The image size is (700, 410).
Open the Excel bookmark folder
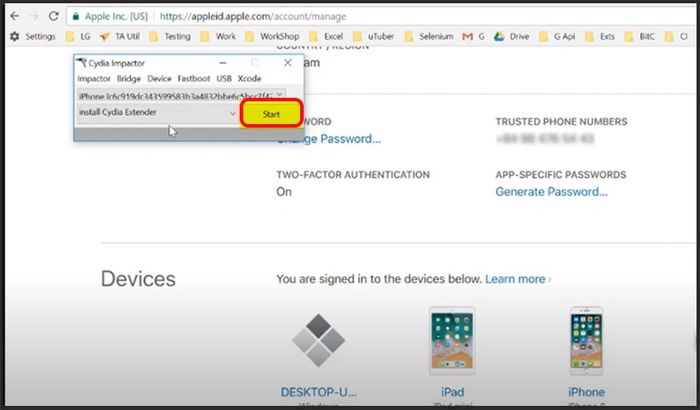point(326,36)
